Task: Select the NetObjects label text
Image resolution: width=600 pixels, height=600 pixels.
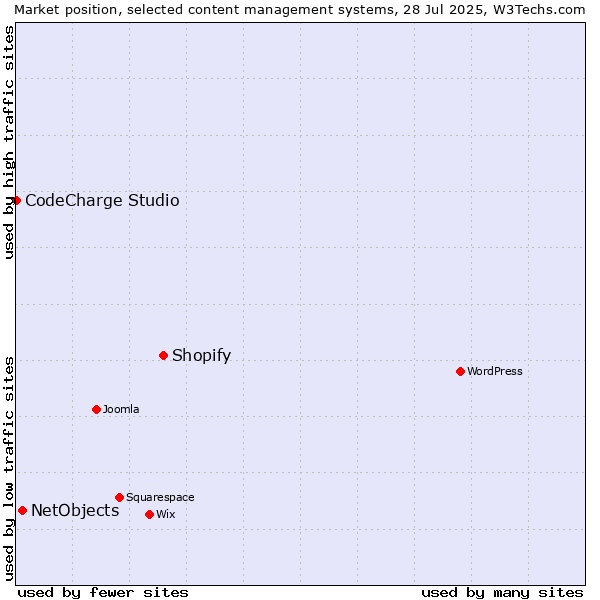Action: pyautogui.click(x=75, y=510)
